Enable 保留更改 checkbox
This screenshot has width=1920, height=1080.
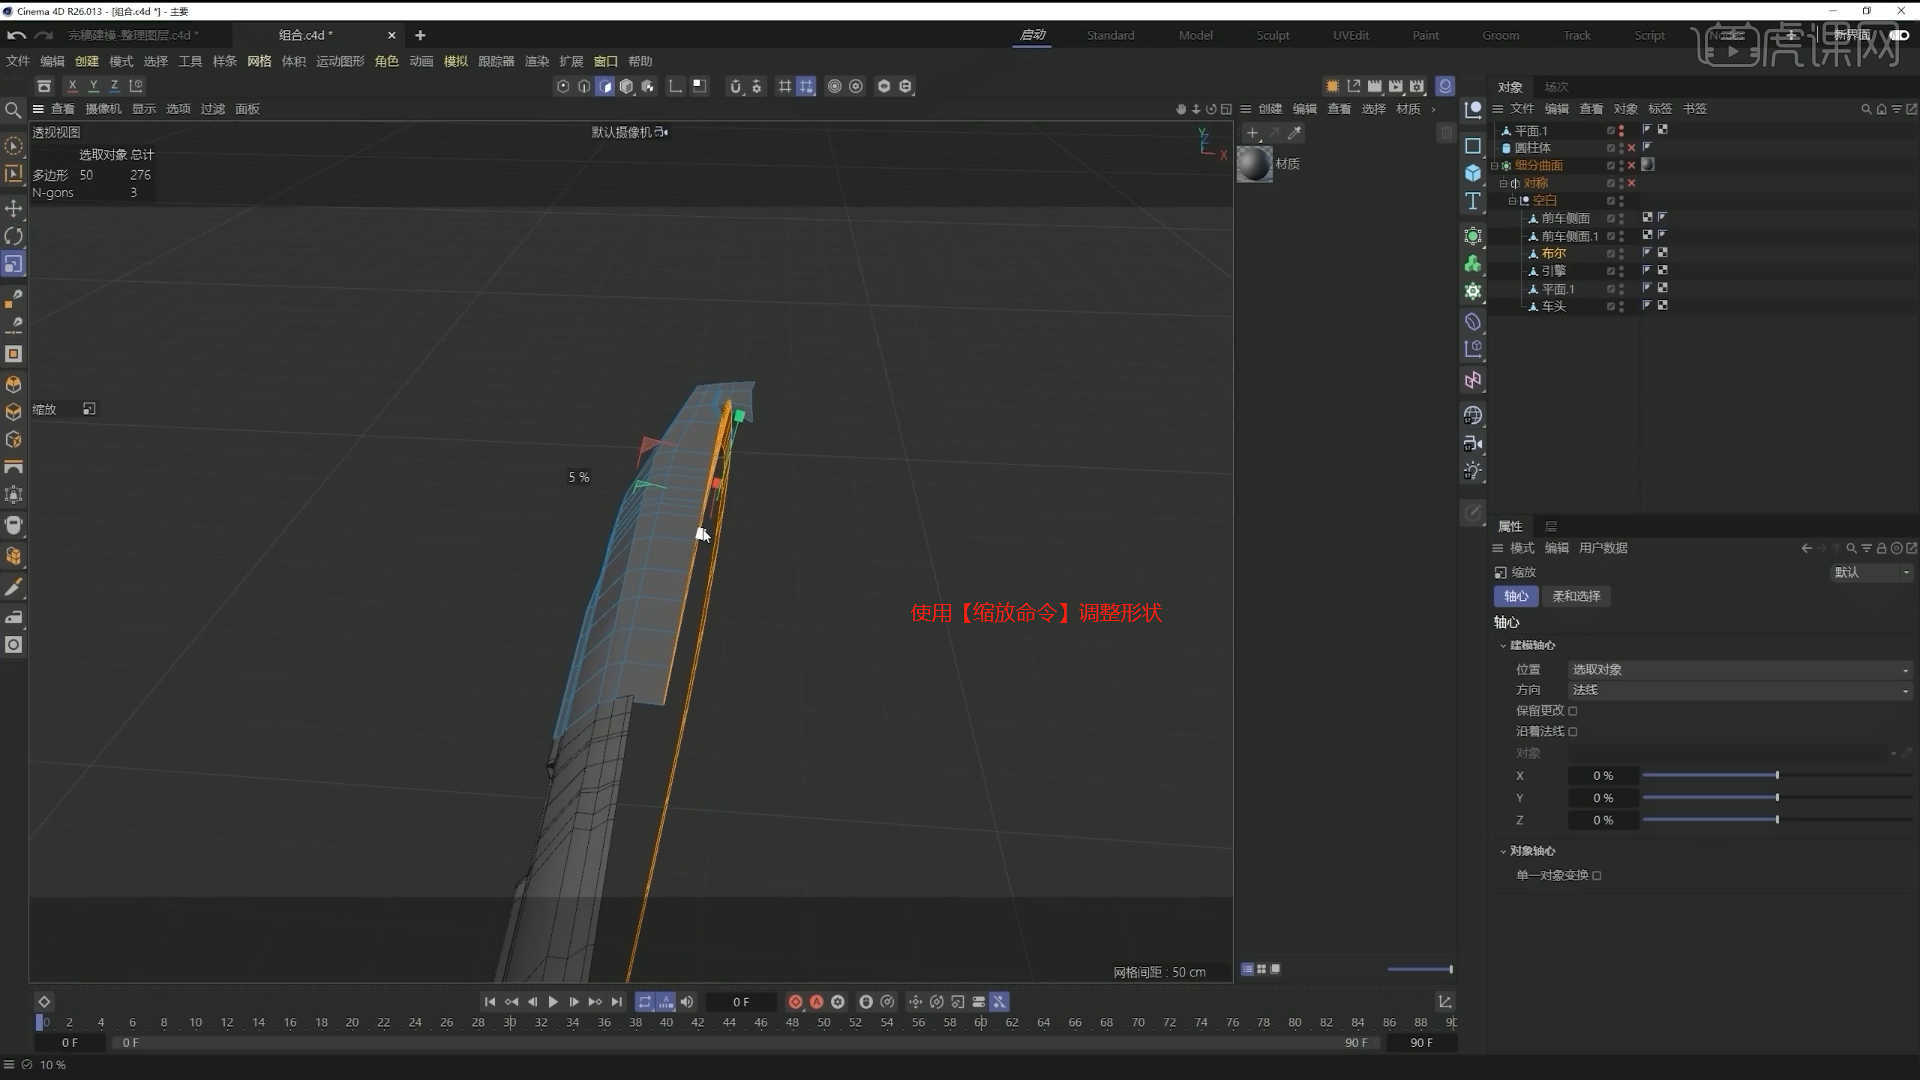[1573, 711]
